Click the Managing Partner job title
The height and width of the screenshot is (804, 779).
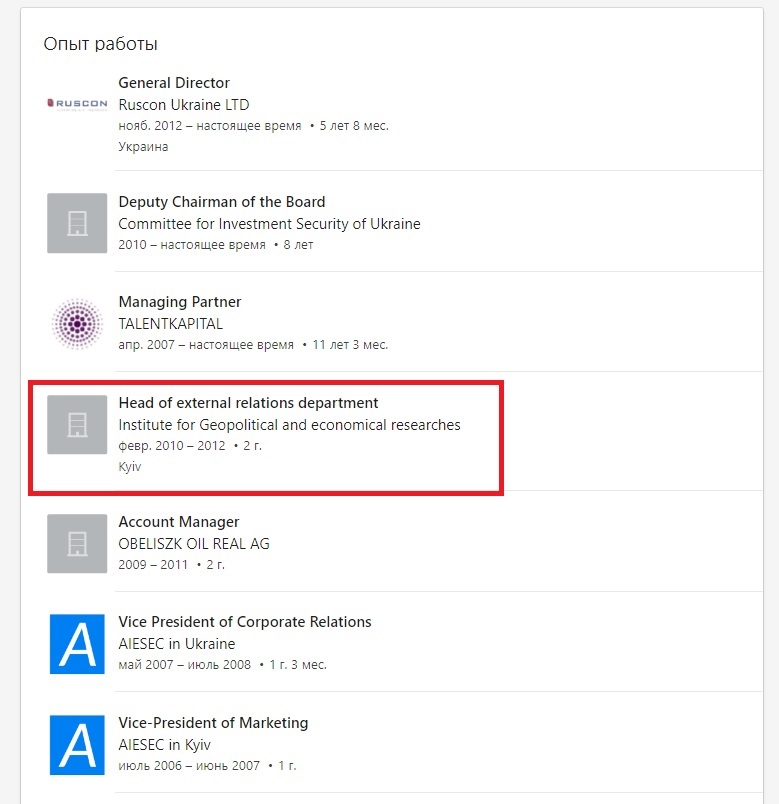(x=180, y=302)
